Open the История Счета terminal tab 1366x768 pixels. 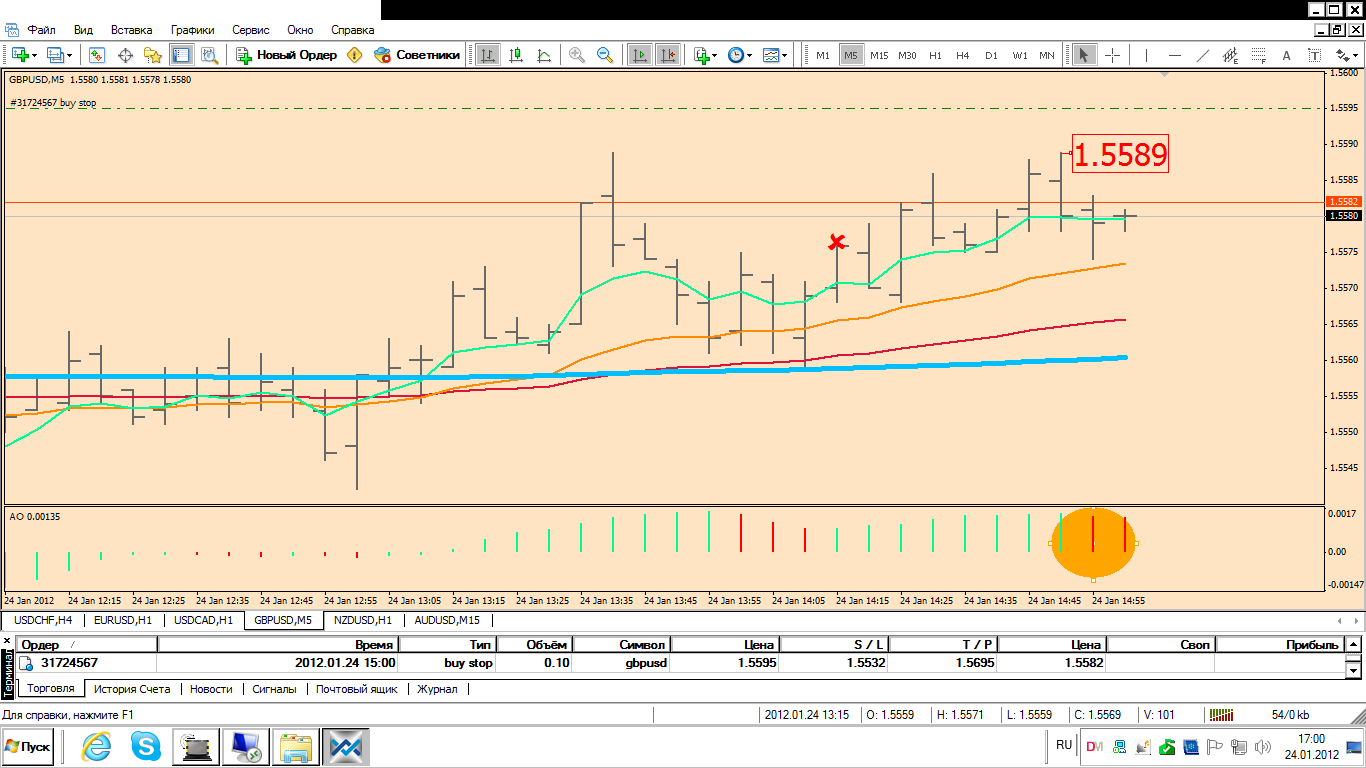click(x=131, y=689)
